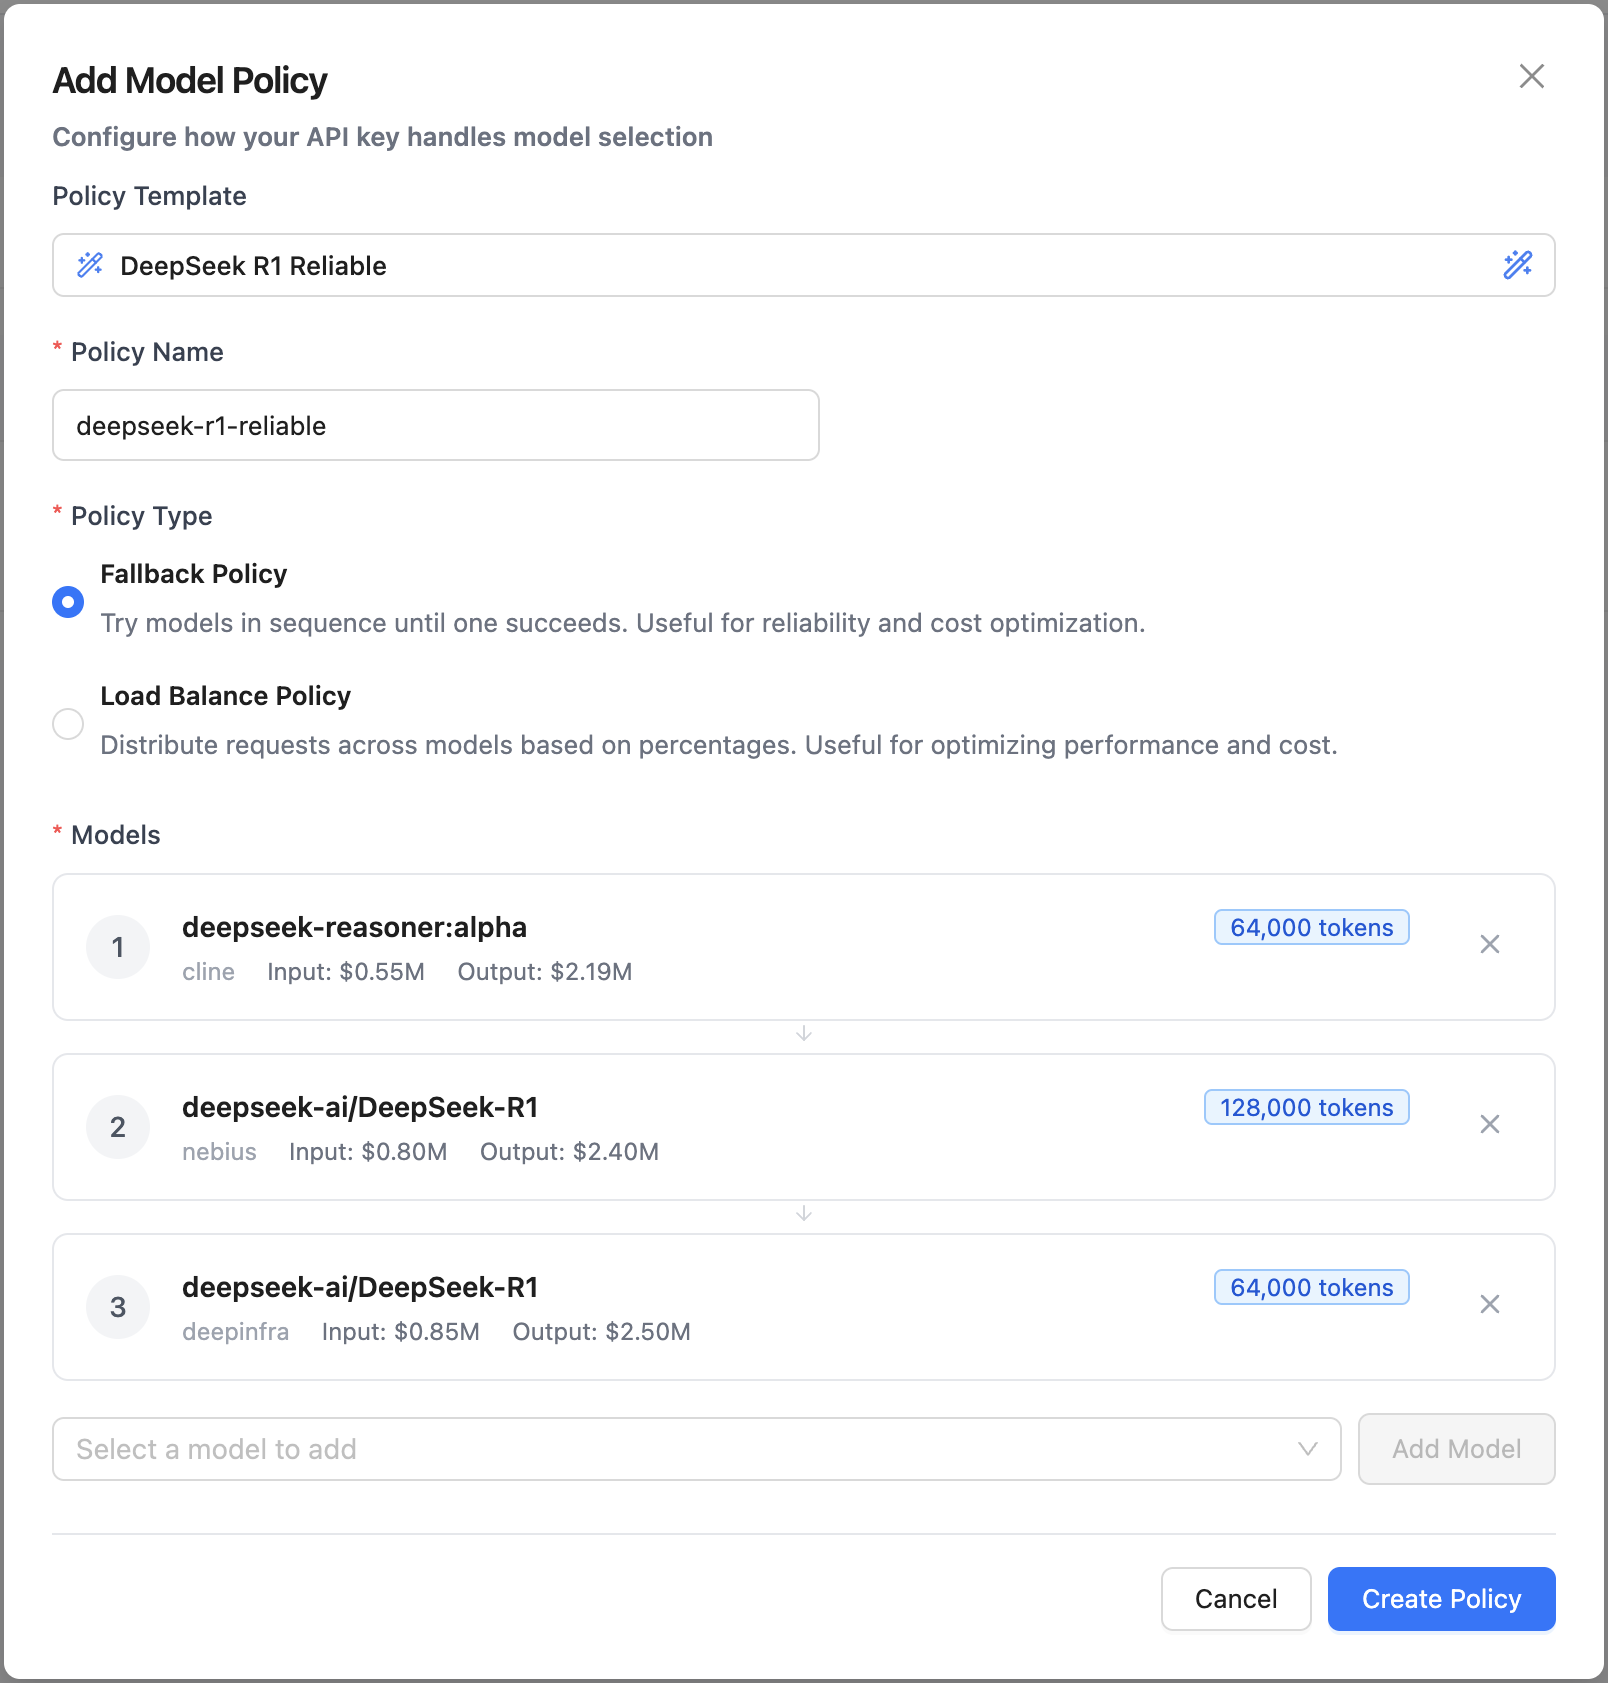Close the Add Model Policy dialog

[x=1531, y=76]
